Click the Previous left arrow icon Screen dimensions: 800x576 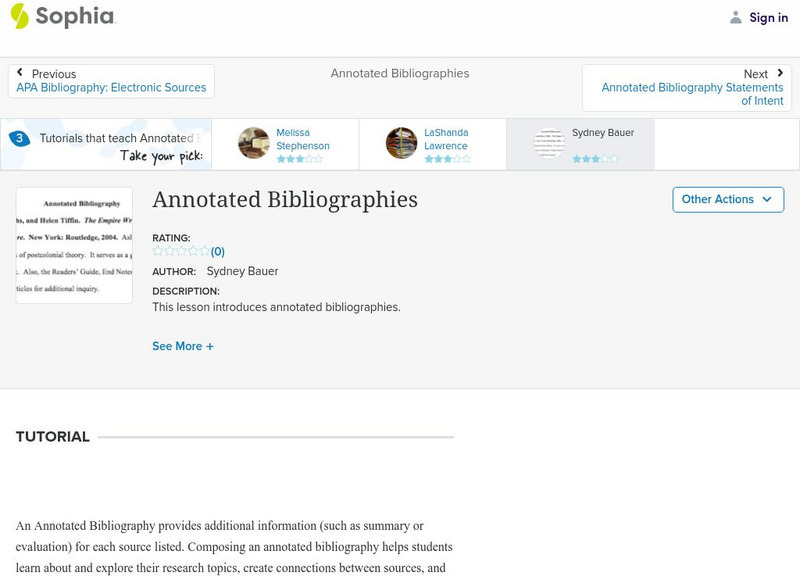[x=20, y=73]
